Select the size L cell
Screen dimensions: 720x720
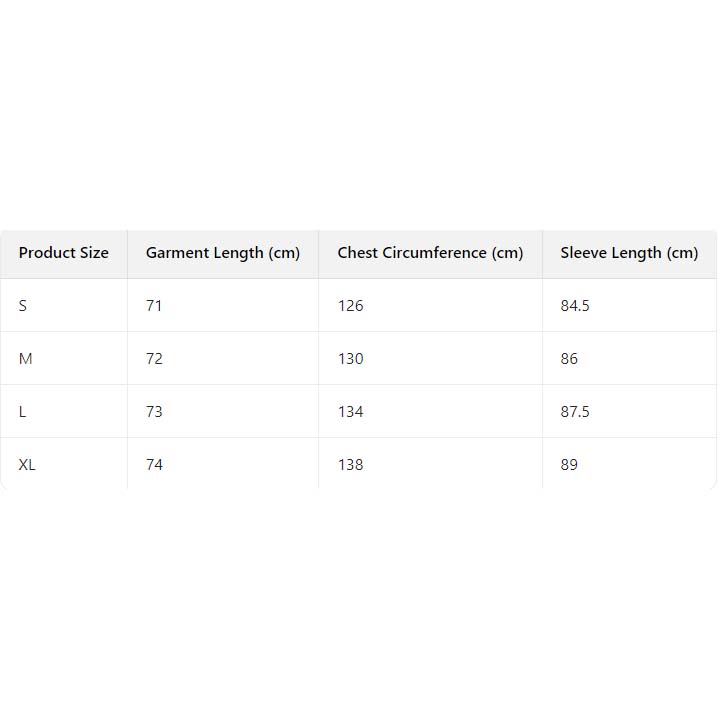point(23,412)
